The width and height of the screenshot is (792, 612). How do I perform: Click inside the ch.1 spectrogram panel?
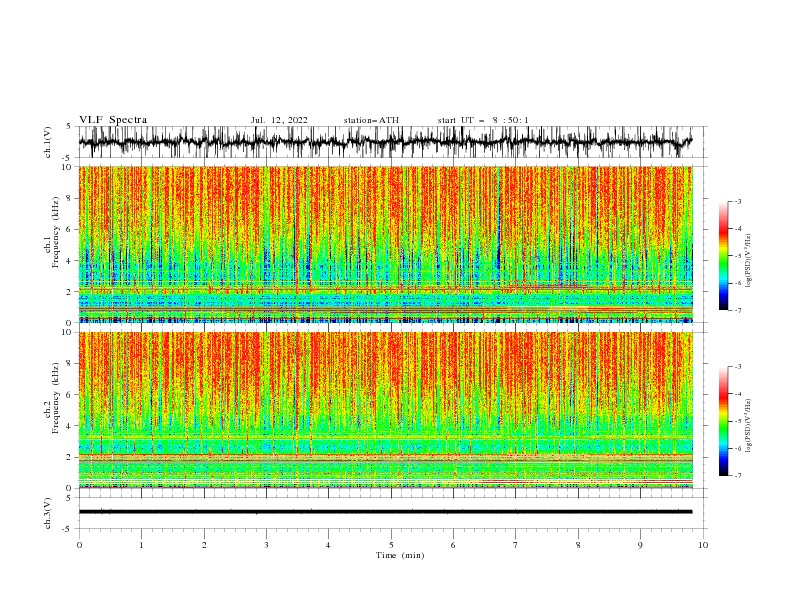(x=385, y=244)
